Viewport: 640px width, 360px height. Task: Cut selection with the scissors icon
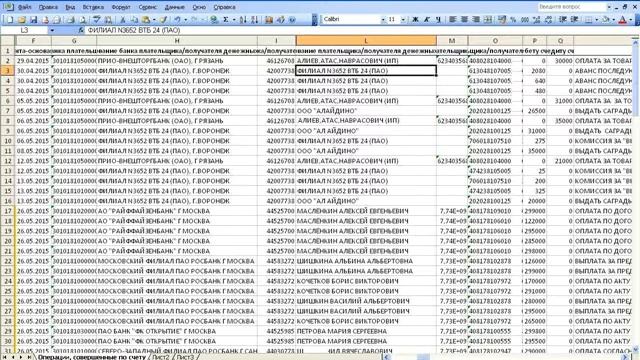click(122, 20)
